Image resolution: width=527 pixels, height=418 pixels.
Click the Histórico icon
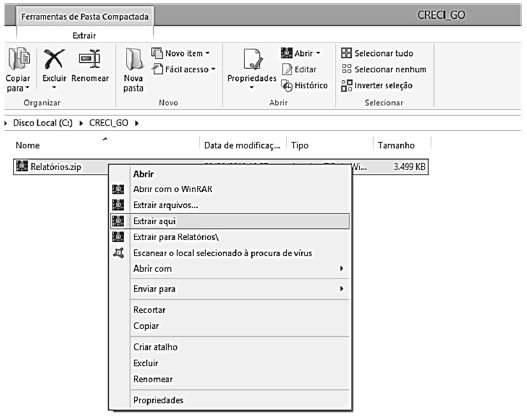287,86
